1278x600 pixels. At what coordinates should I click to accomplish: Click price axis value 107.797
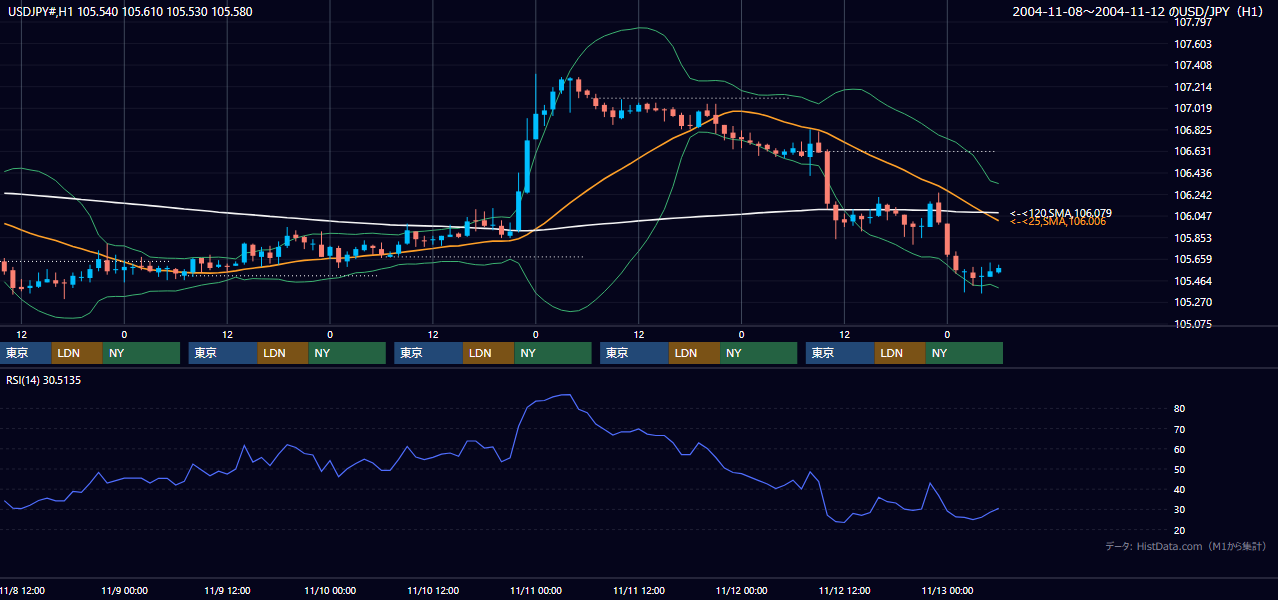coord(1193,22)
